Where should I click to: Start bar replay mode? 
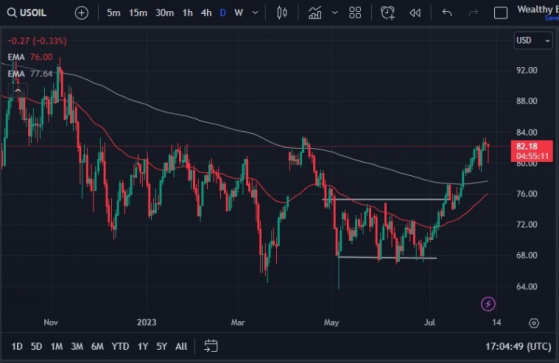pyautogui.click(x=415, y=13)
